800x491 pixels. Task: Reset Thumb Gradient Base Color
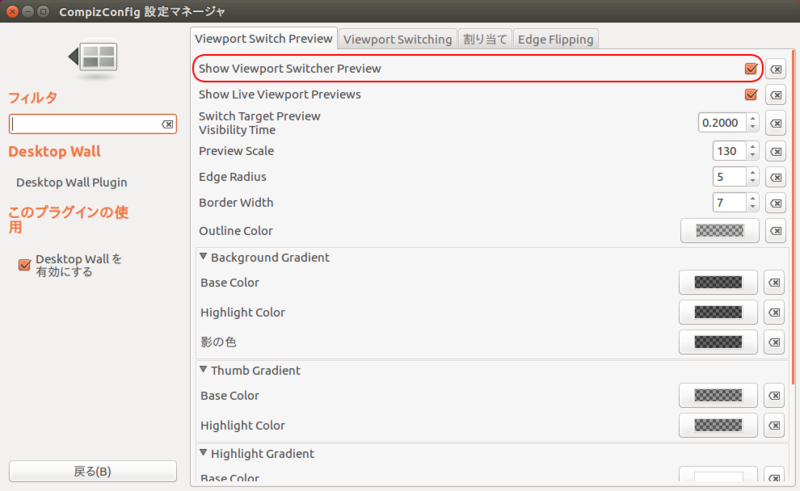pos(774,395)
